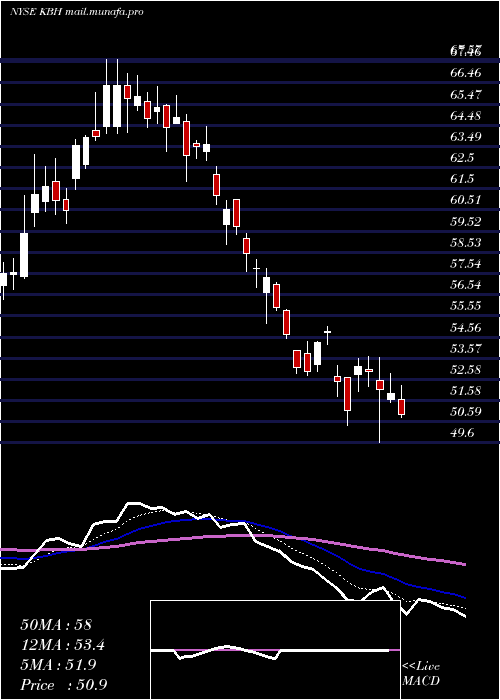
Task: Click the 59.52 price axis label
Action: pos(466,221)
